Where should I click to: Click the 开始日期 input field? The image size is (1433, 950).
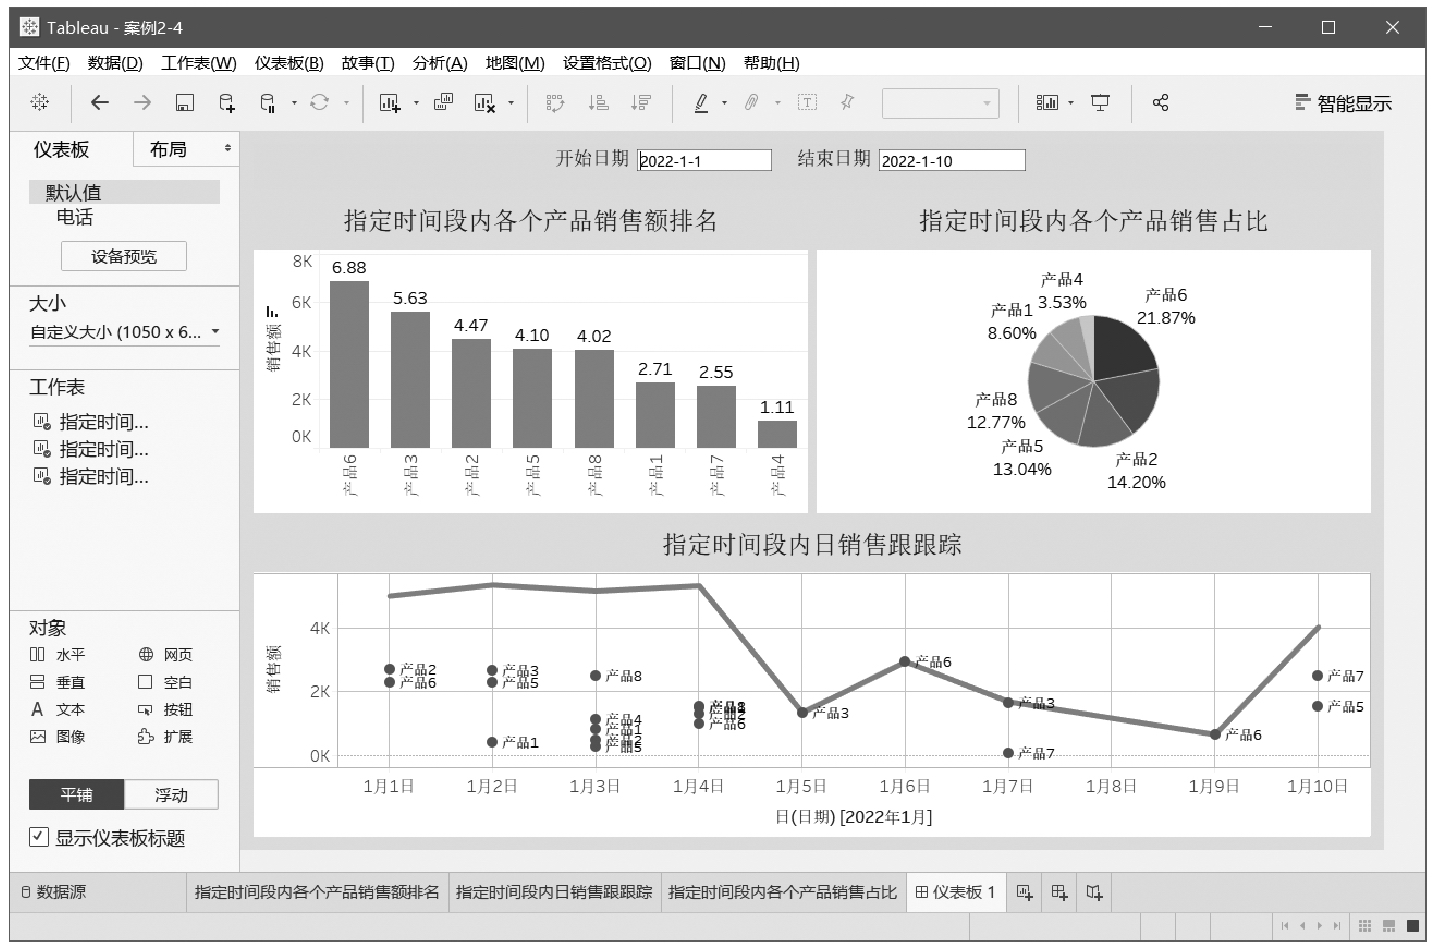705,160
